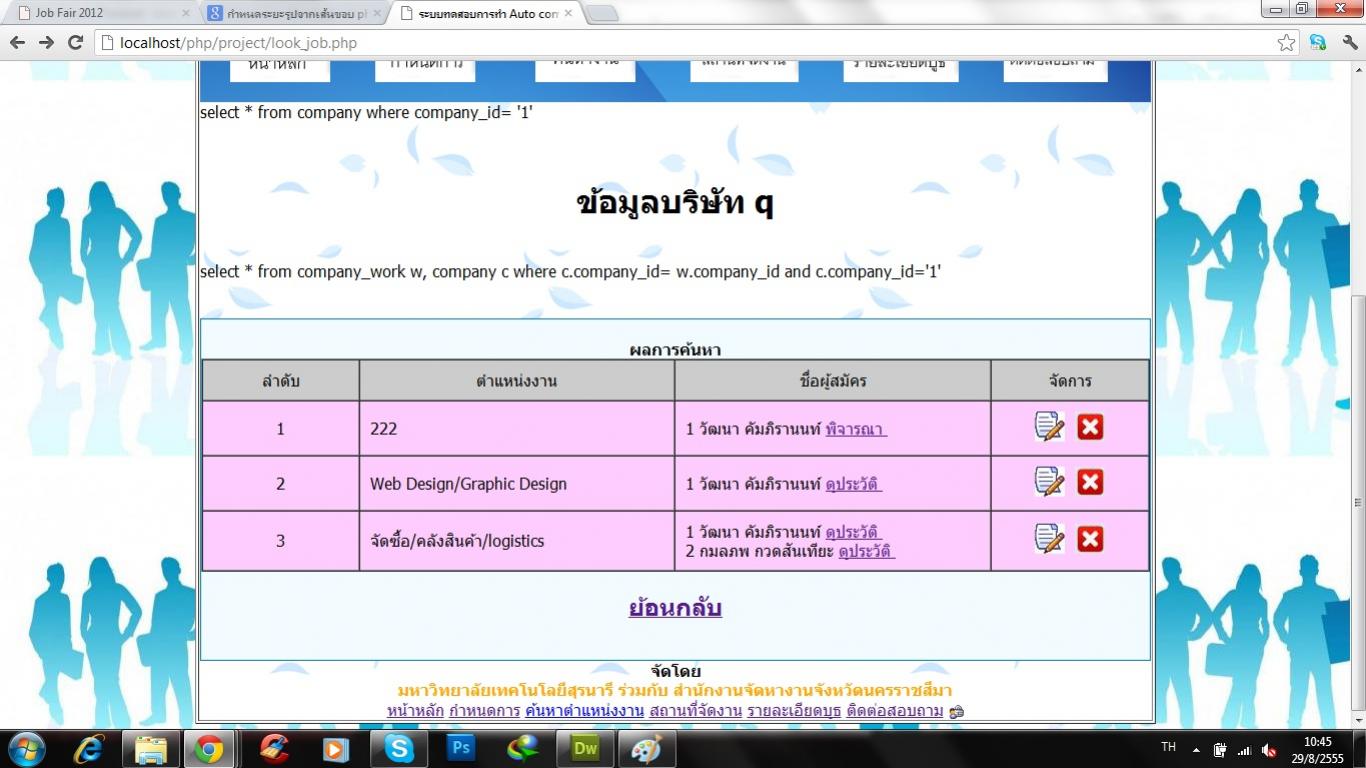The width and height of the screenshot is (1366, 768).
Task: Open Windows Explorer from the taskbar
Action: (151, 749)
